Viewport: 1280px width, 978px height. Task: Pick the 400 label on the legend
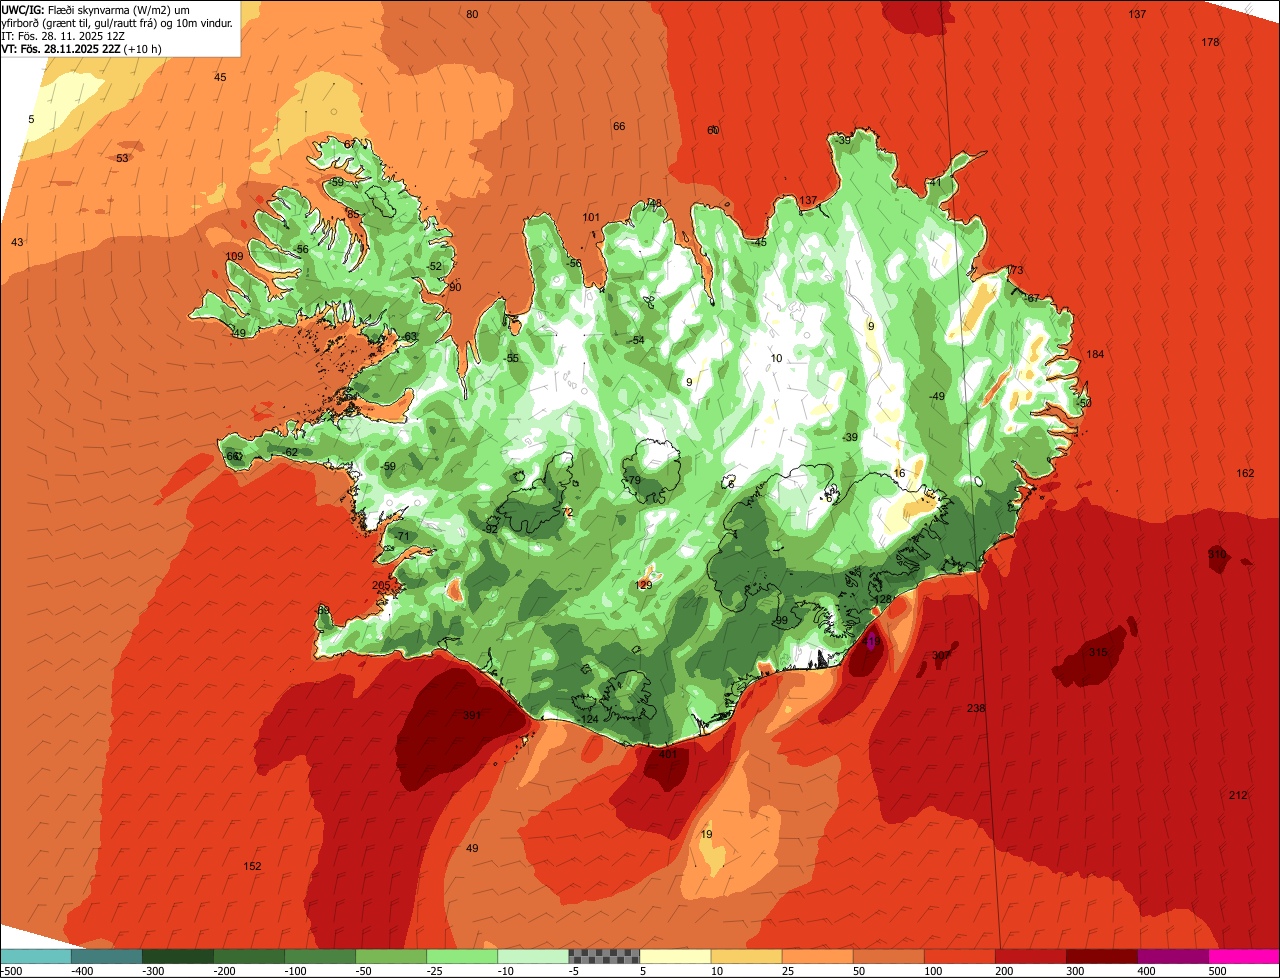click(1147, 970)
